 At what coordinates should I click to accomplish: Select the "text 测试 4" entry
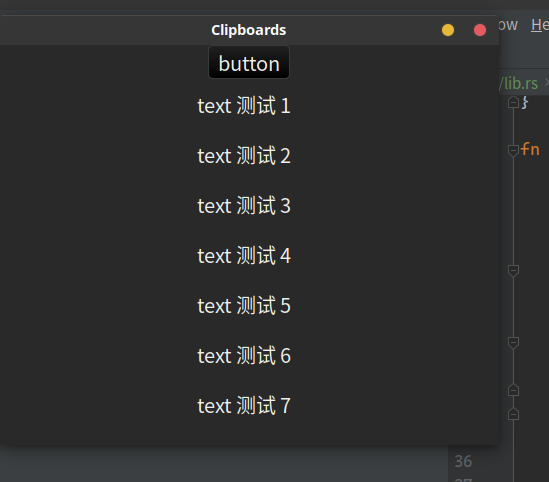point(244,256)
